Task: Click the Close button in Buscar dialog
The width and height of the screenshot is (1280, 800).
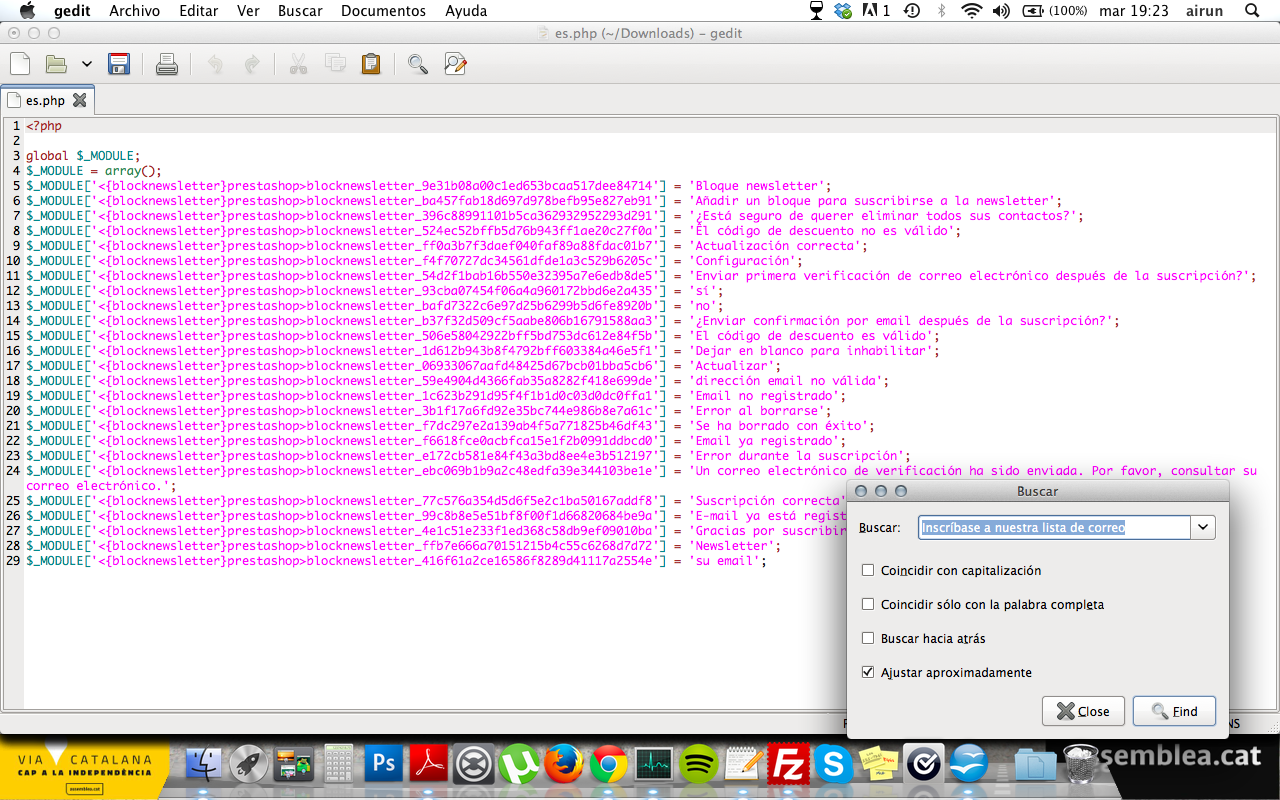Action: (x=1083, y=711)
